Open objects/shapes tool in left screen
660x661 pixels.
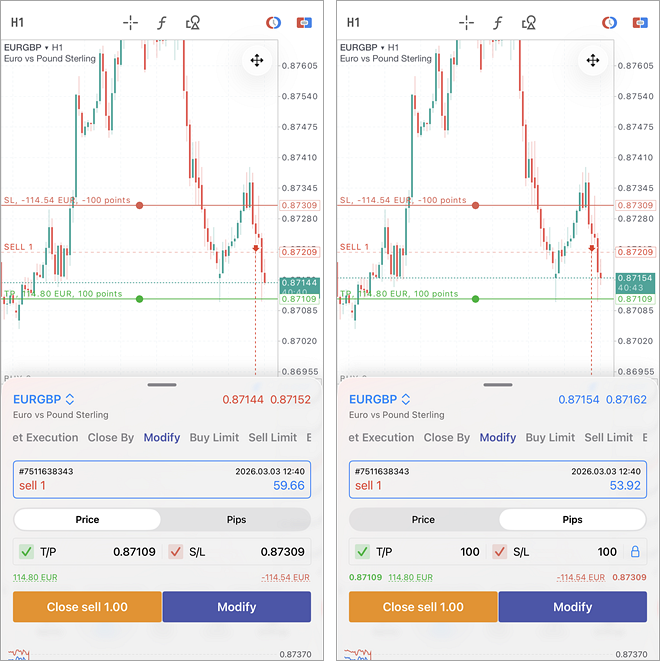click(193, 23)
